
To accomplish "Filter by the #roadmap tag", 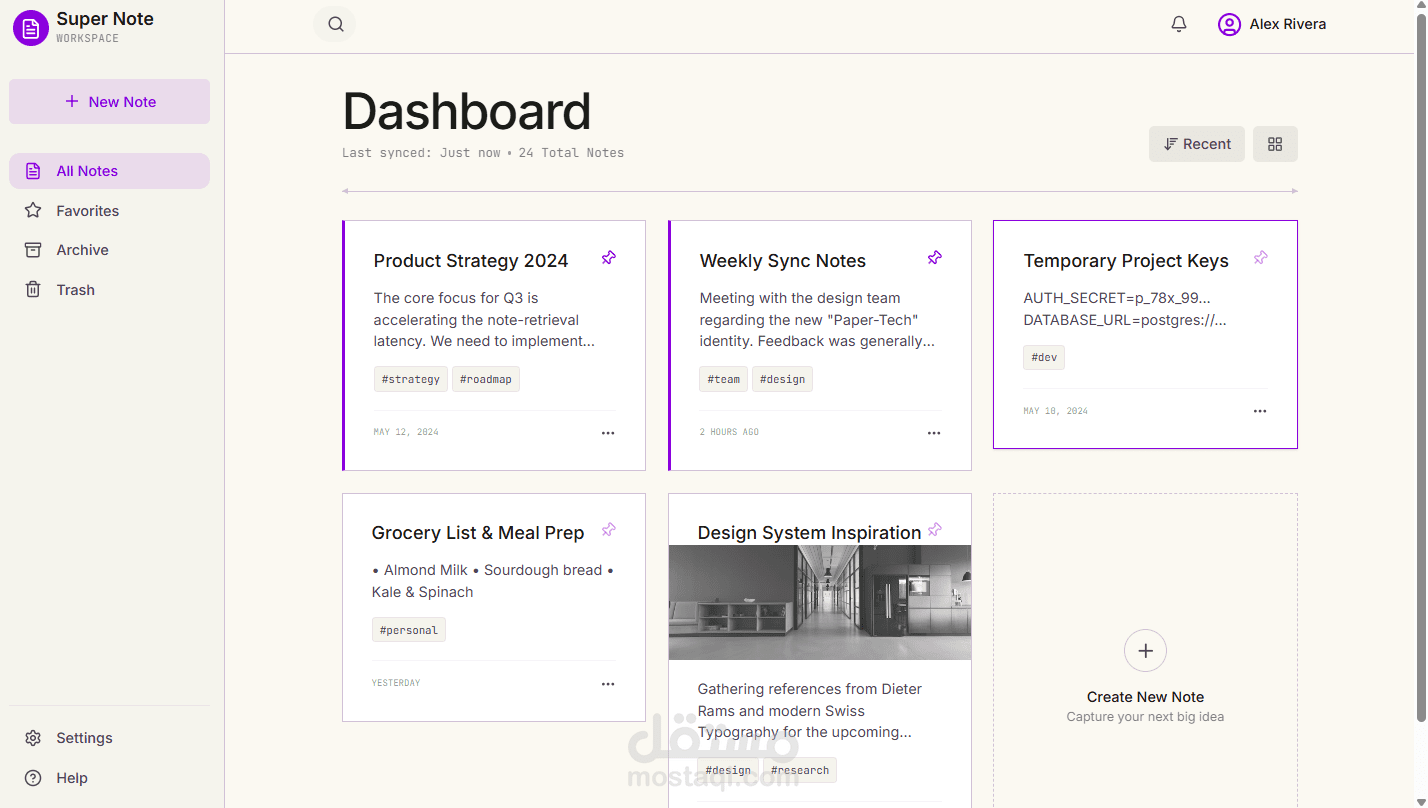I will point(486,379).
